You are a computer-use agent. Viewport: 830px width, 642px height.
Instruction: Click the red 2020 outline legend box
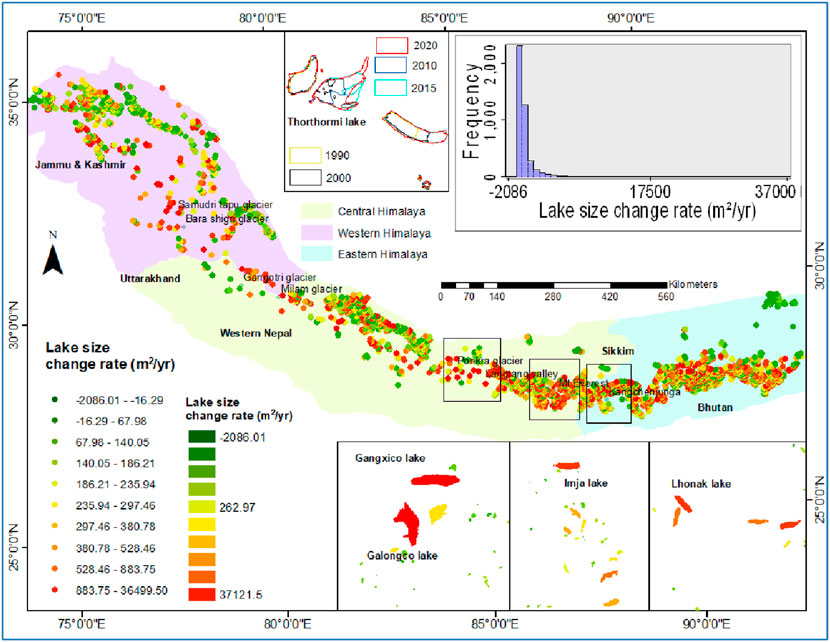click(392, 46)
